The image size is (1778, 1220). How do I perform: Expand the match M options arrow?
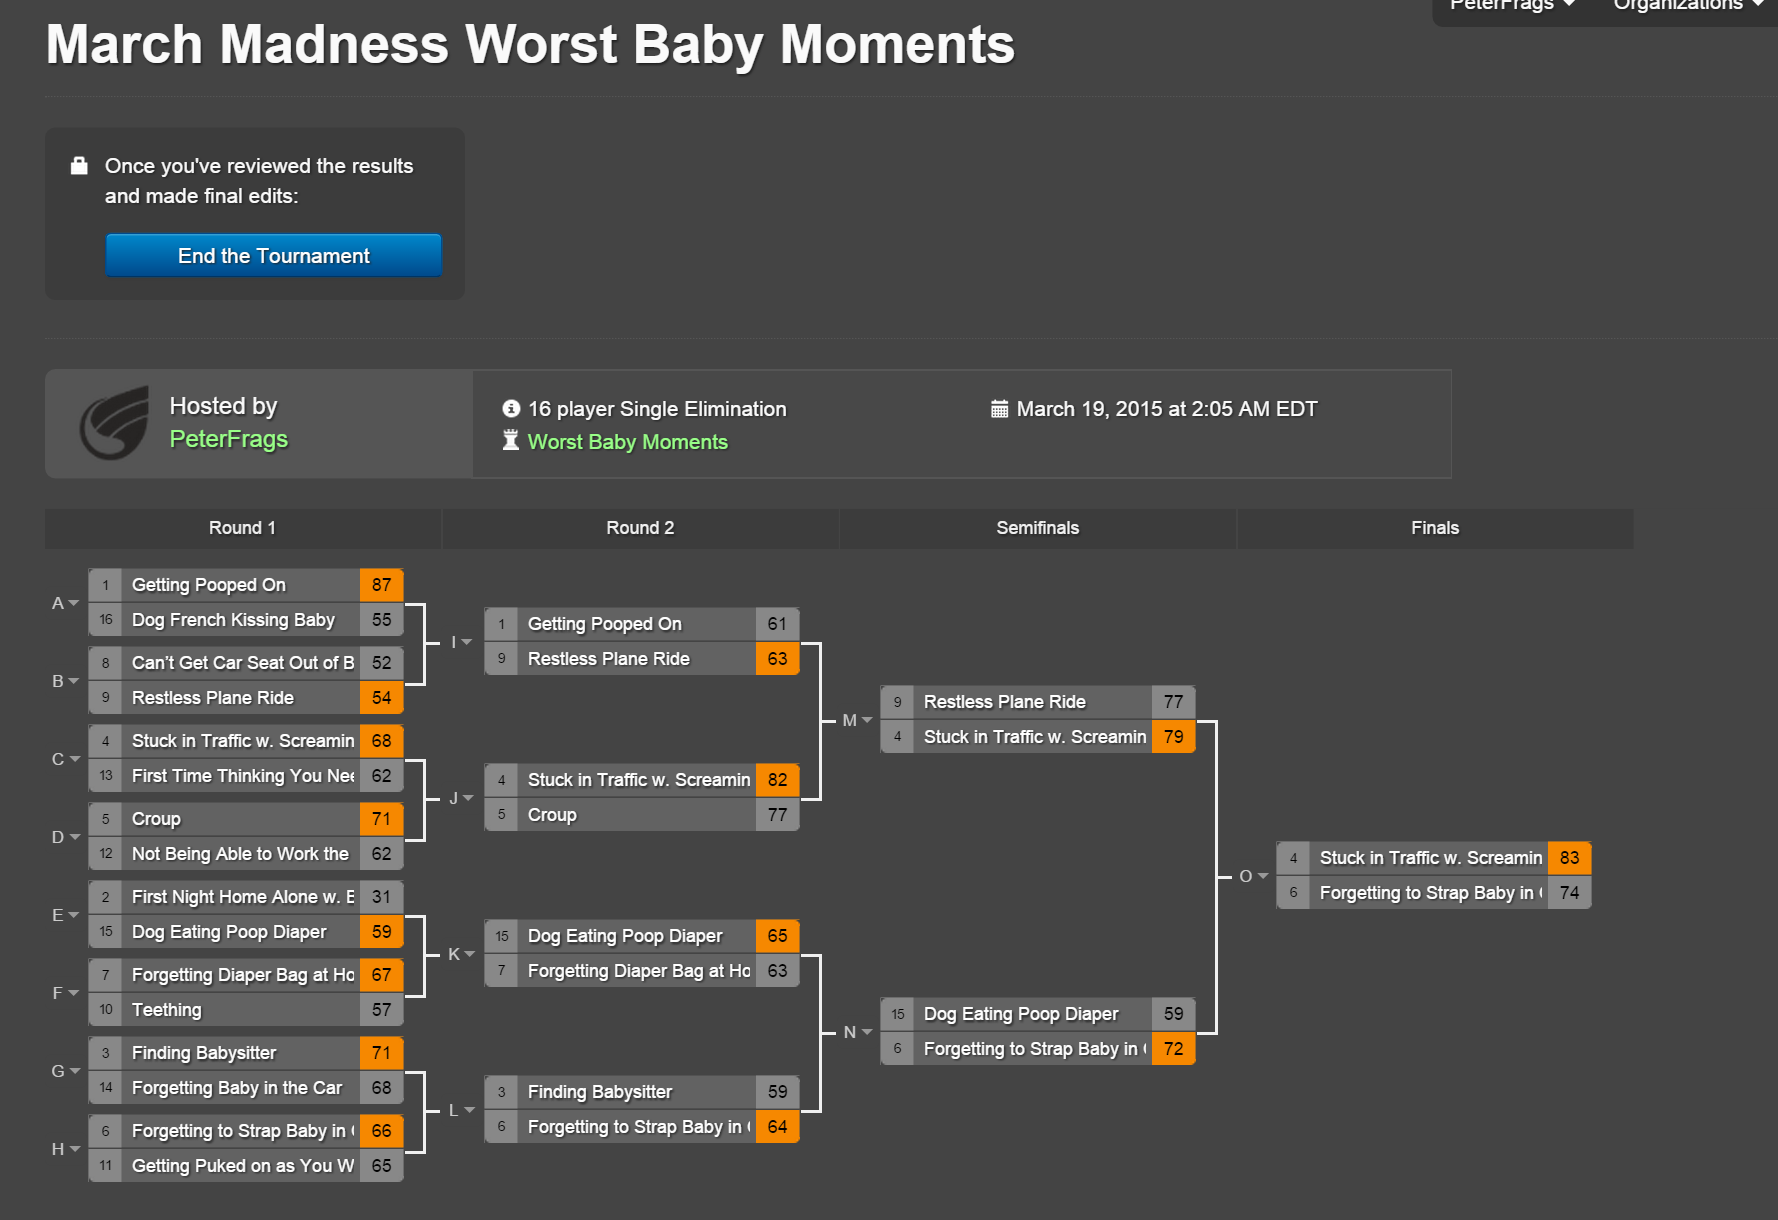pos(867,720)
